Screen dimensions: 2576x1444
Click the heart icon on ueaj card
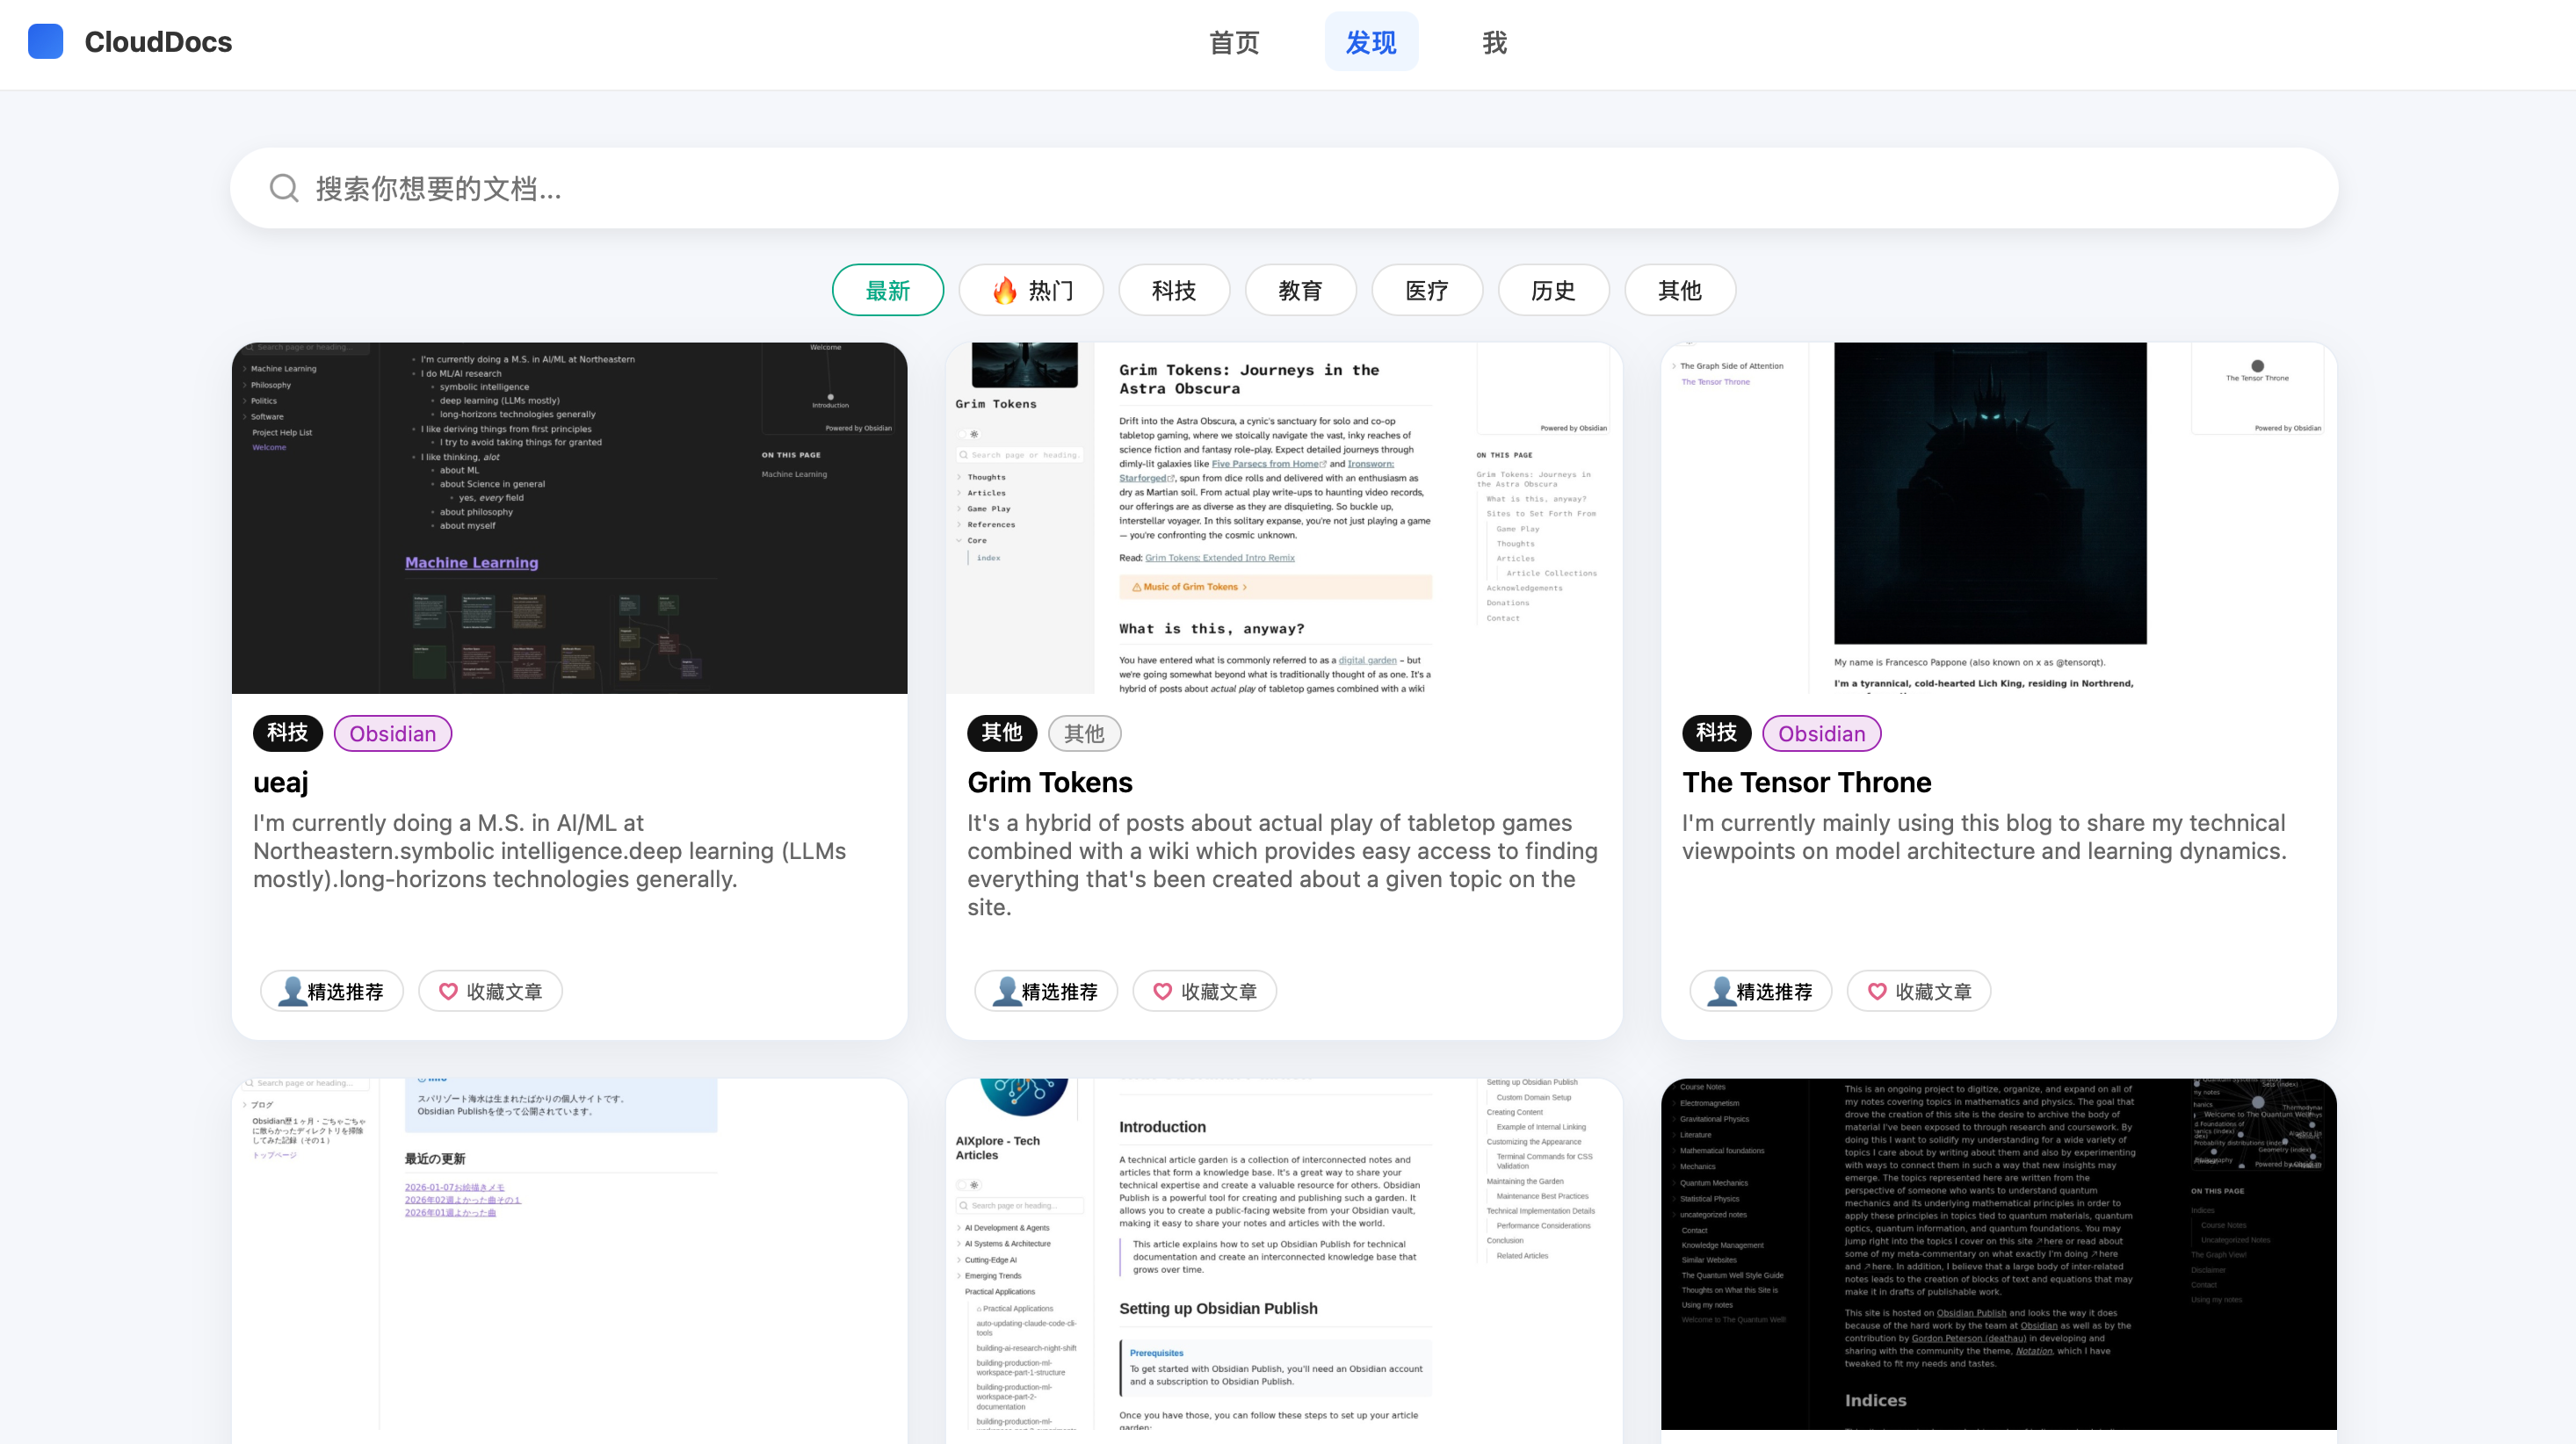pyautogui.click(x=448, y=991)
